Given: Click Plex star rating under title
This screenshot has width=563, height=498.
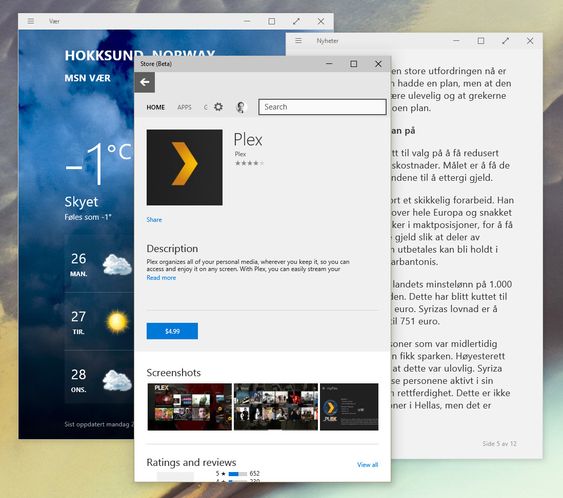Looking at the screenshot, I should click(x=249, y=163).
